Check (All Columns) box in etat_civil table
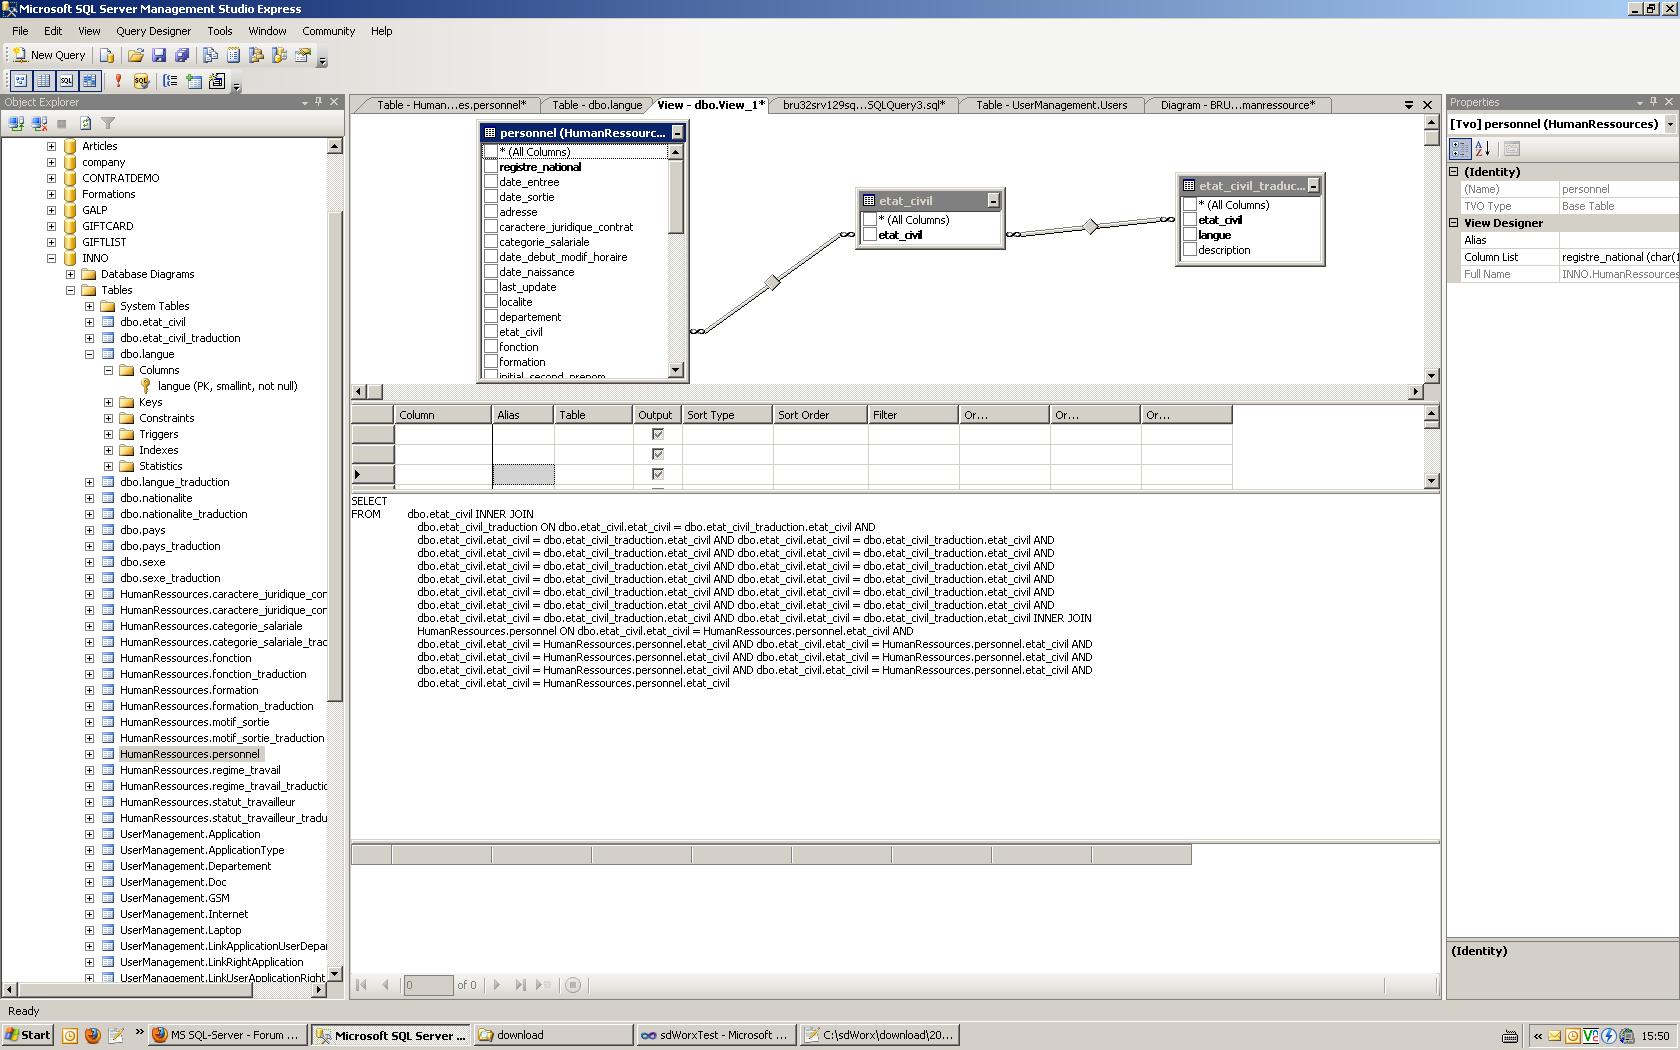 pyautogui.click(x=870, y=220)
